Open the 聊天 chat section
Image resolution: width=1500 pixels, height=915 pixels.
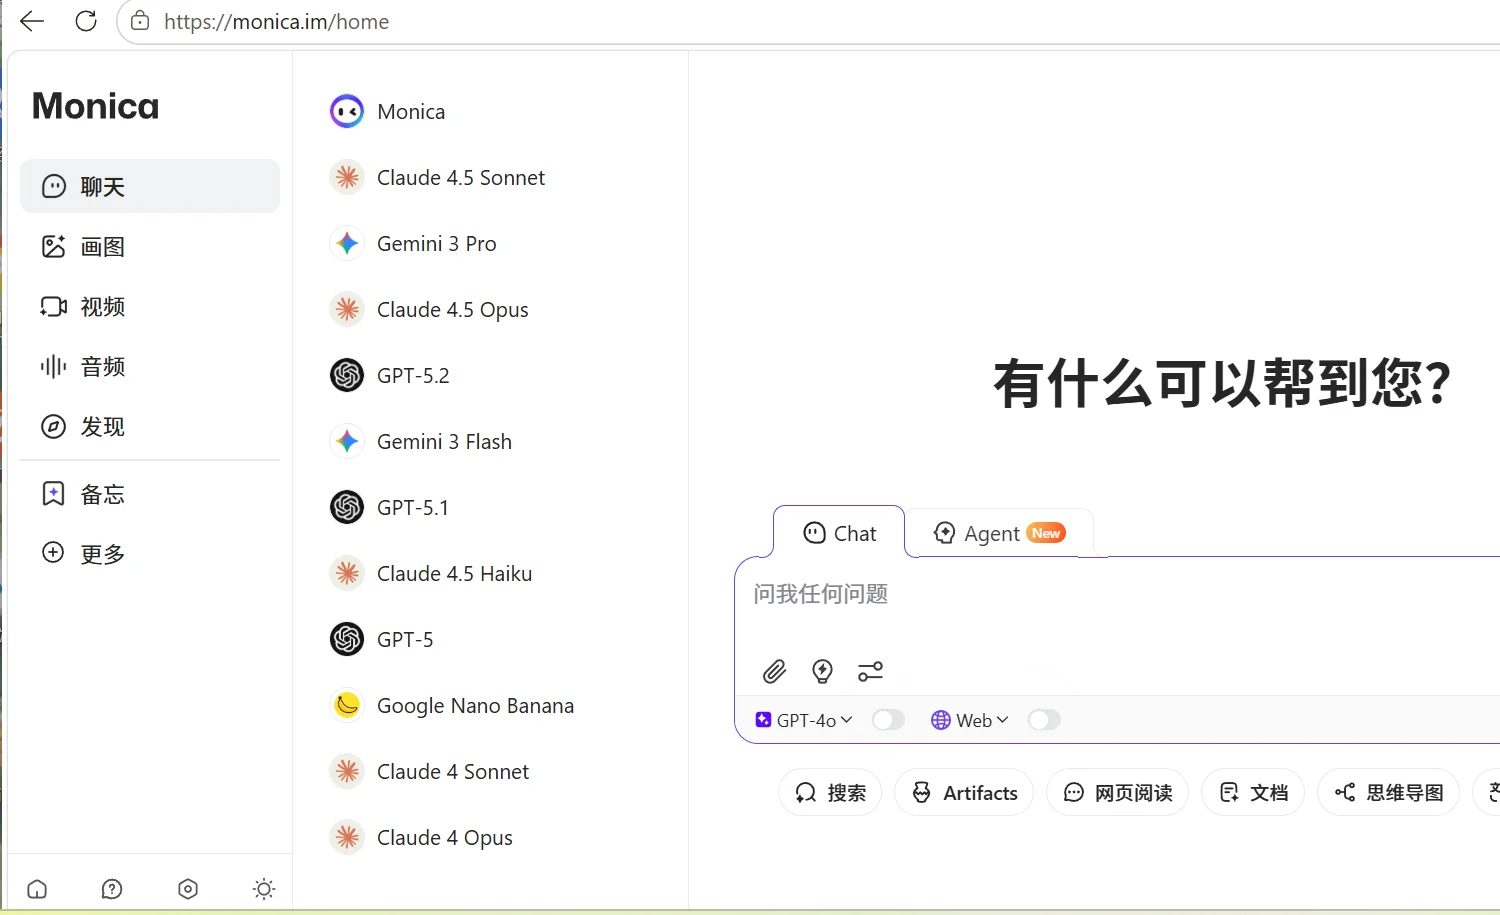[150, 186]
